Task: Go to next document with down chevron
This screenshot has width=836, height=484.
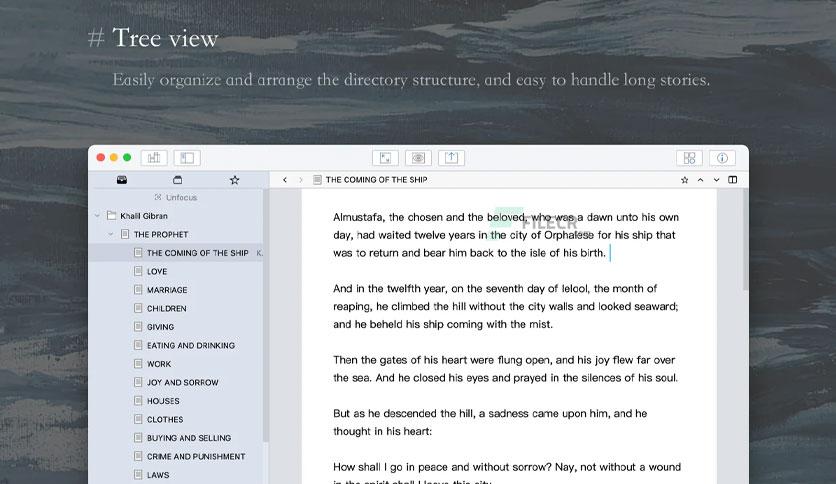Action: pos(717,180)
